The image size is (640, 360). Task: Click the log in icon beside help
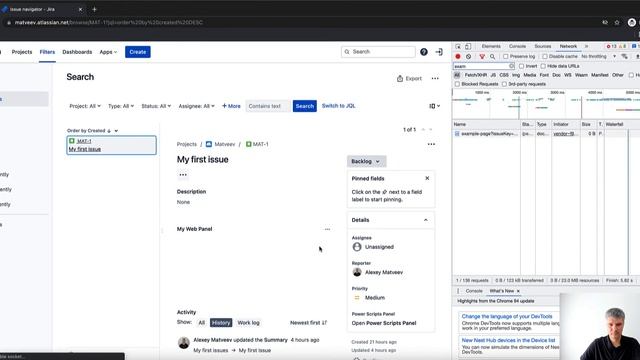click(439, 52)
